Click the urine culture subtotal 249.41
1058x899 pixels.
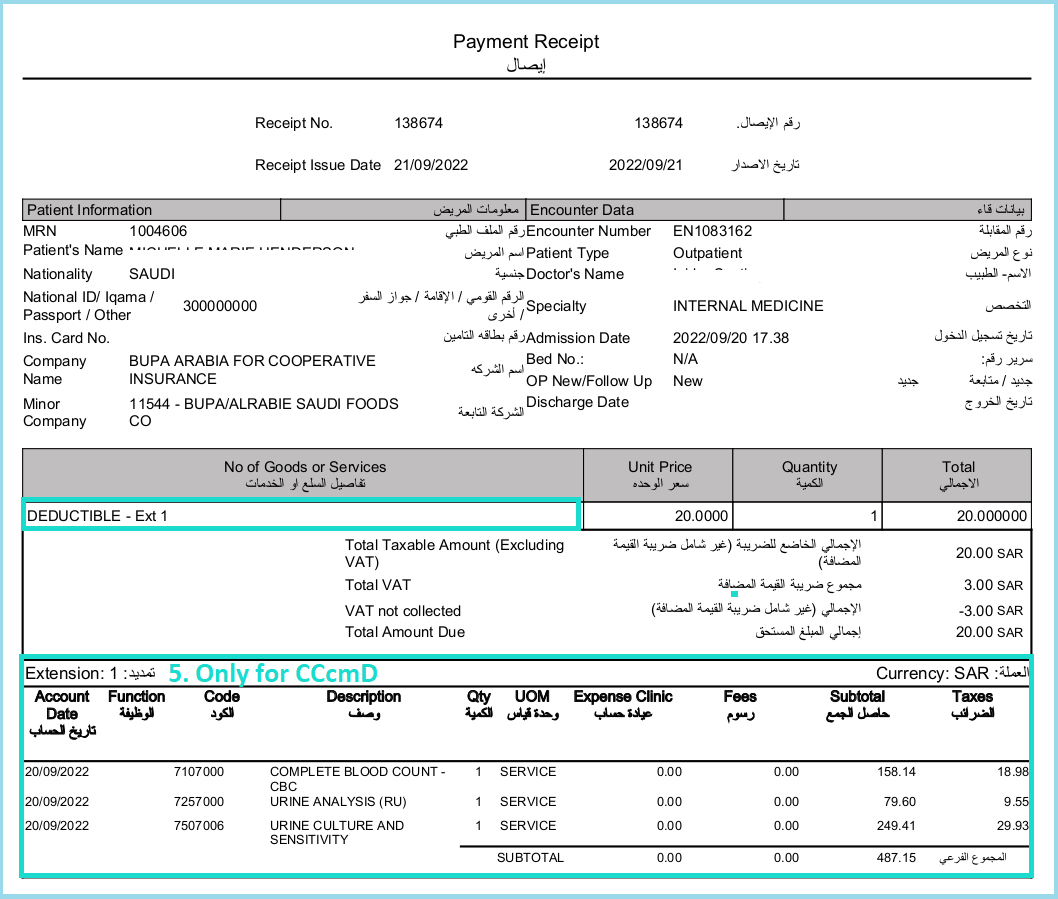(896, 825)
